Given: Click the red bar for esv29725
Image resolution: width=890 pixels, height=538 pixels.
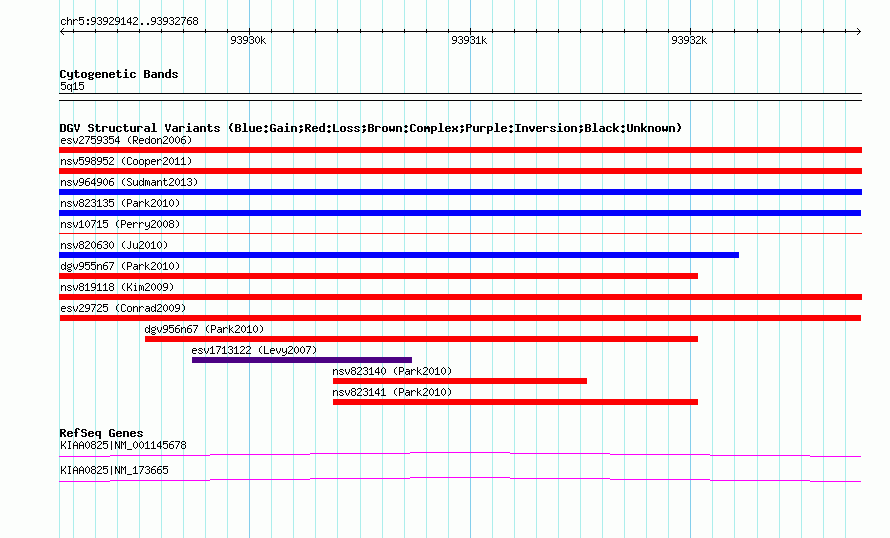Looking at the screenshot, I should point(460,318).
